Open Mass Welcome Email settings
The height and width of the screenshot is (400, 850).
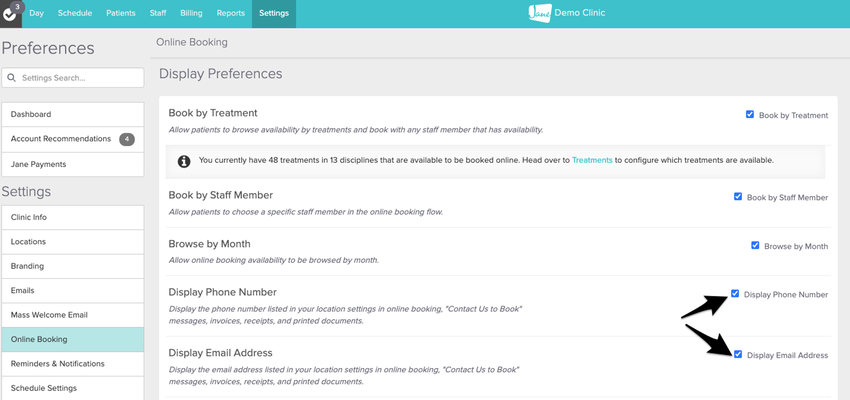coord(73,315)
